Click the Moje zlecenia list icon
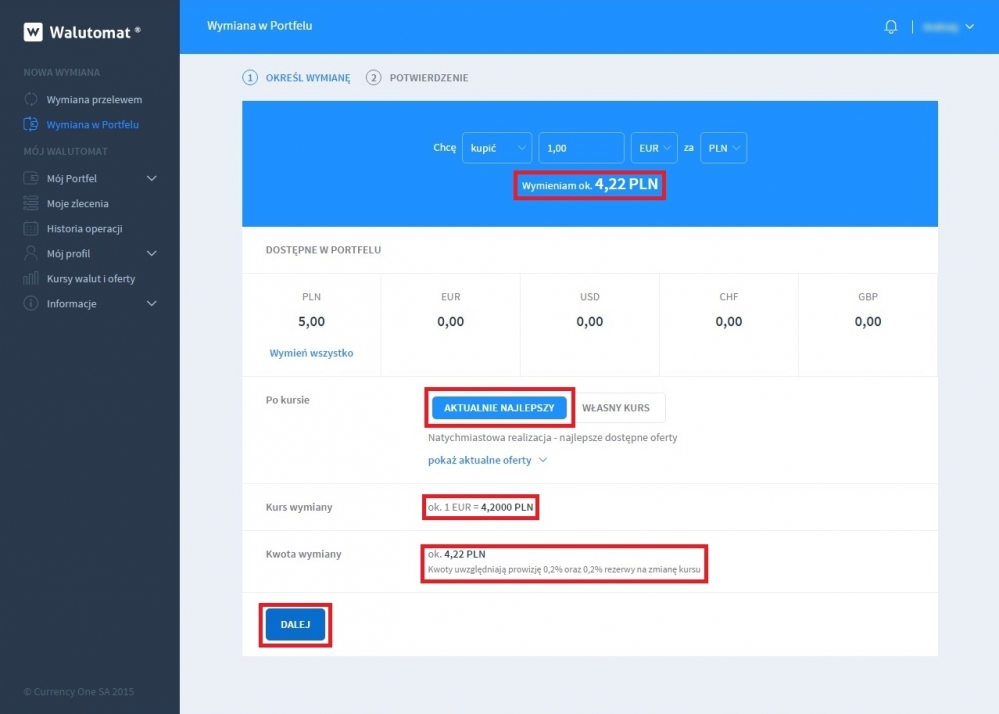Viewport: 999px width, 714px height. (x=31, y=204)
